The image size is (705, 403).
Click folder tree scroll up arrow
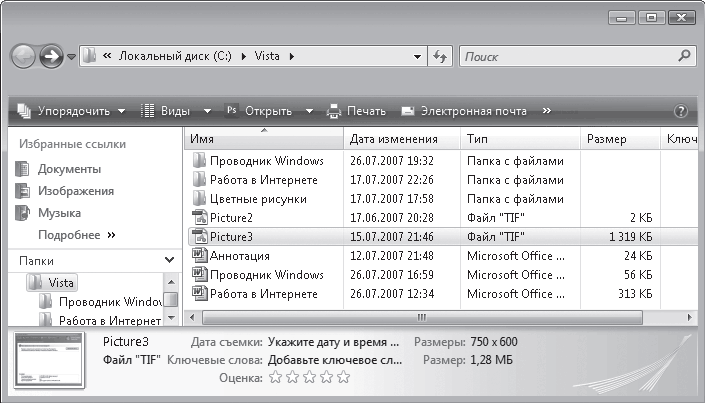pyautogui.click(x=171, y=282)
